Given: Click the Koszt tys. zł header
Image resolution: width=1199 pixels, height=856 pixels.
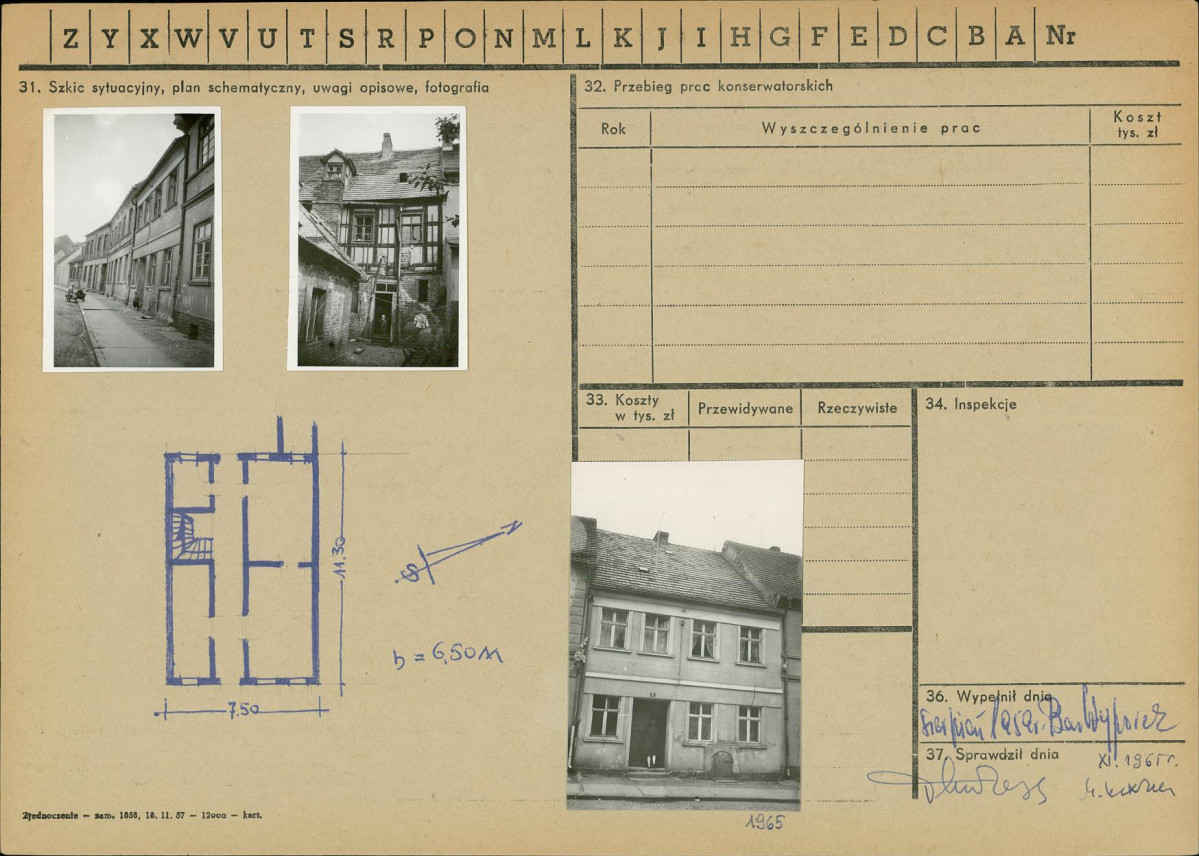Looking at the screenshot, I should pyautogui.click(x=1136, y=125).
